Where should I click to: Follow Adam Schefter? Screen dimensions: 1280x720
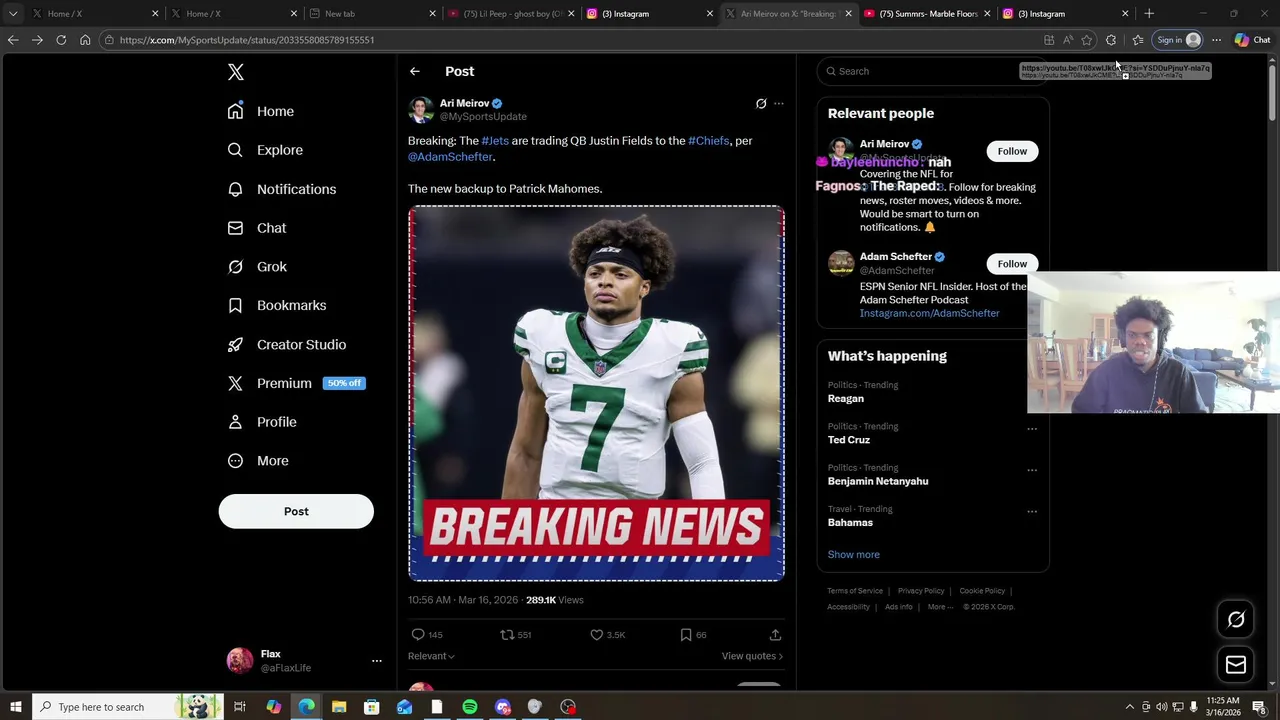(1012, 264)
